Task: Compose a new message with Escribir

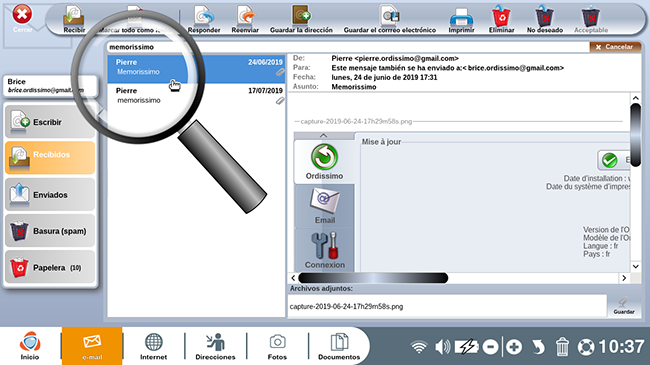Action: point(50,122)
